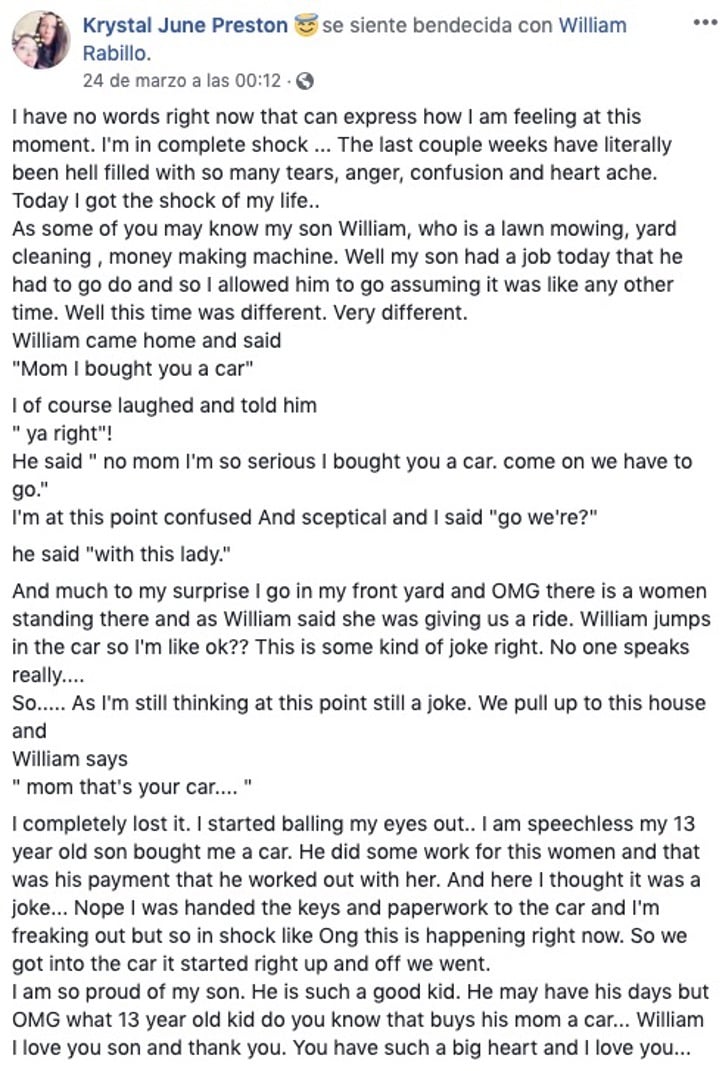Click the blessed halo emoji icon
Screen dimensions: 728x1071
point(306,25)
